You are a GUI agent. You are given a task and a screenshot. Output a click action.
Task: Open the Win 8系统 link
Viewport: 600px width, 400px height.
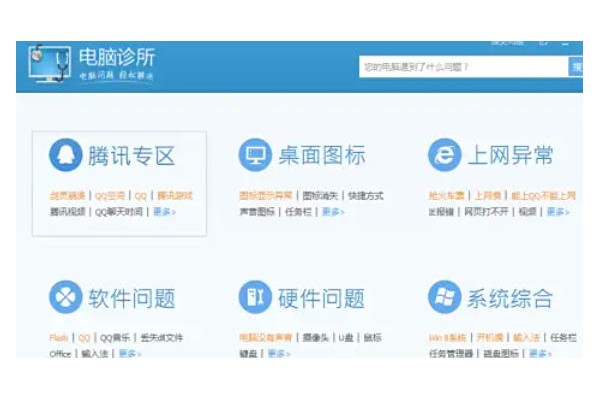pos(447,338)
